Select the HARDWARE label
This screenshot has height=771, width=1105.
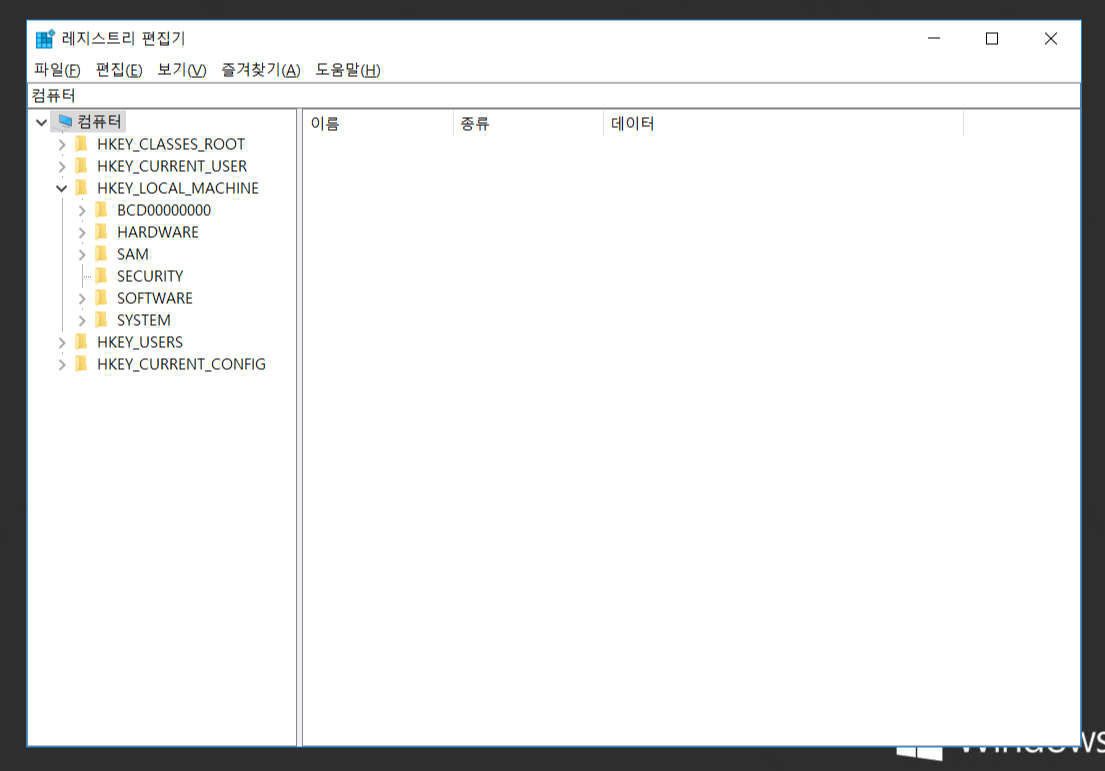point(158,232)
